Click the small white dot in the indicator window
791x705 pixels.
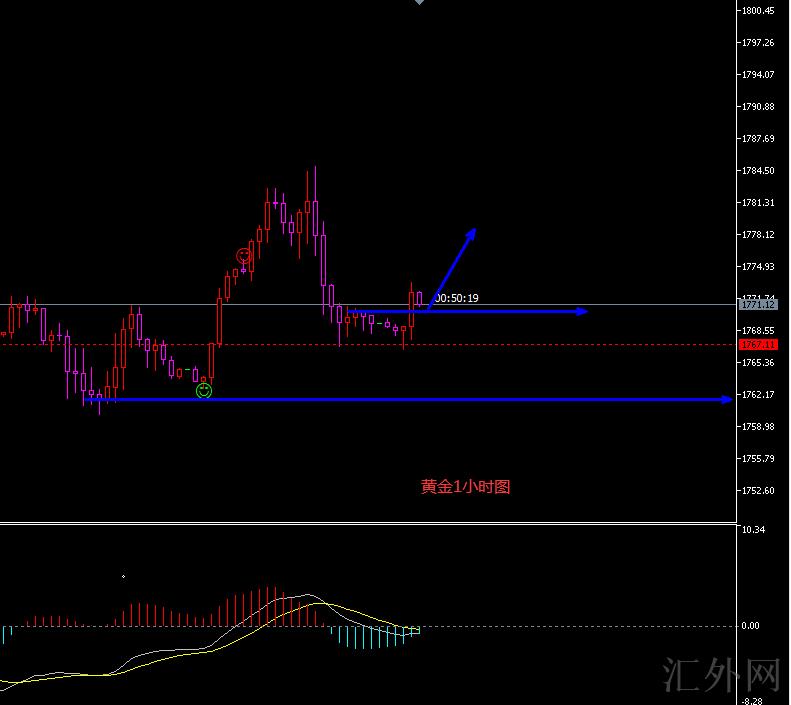click(x=123, y=576)
